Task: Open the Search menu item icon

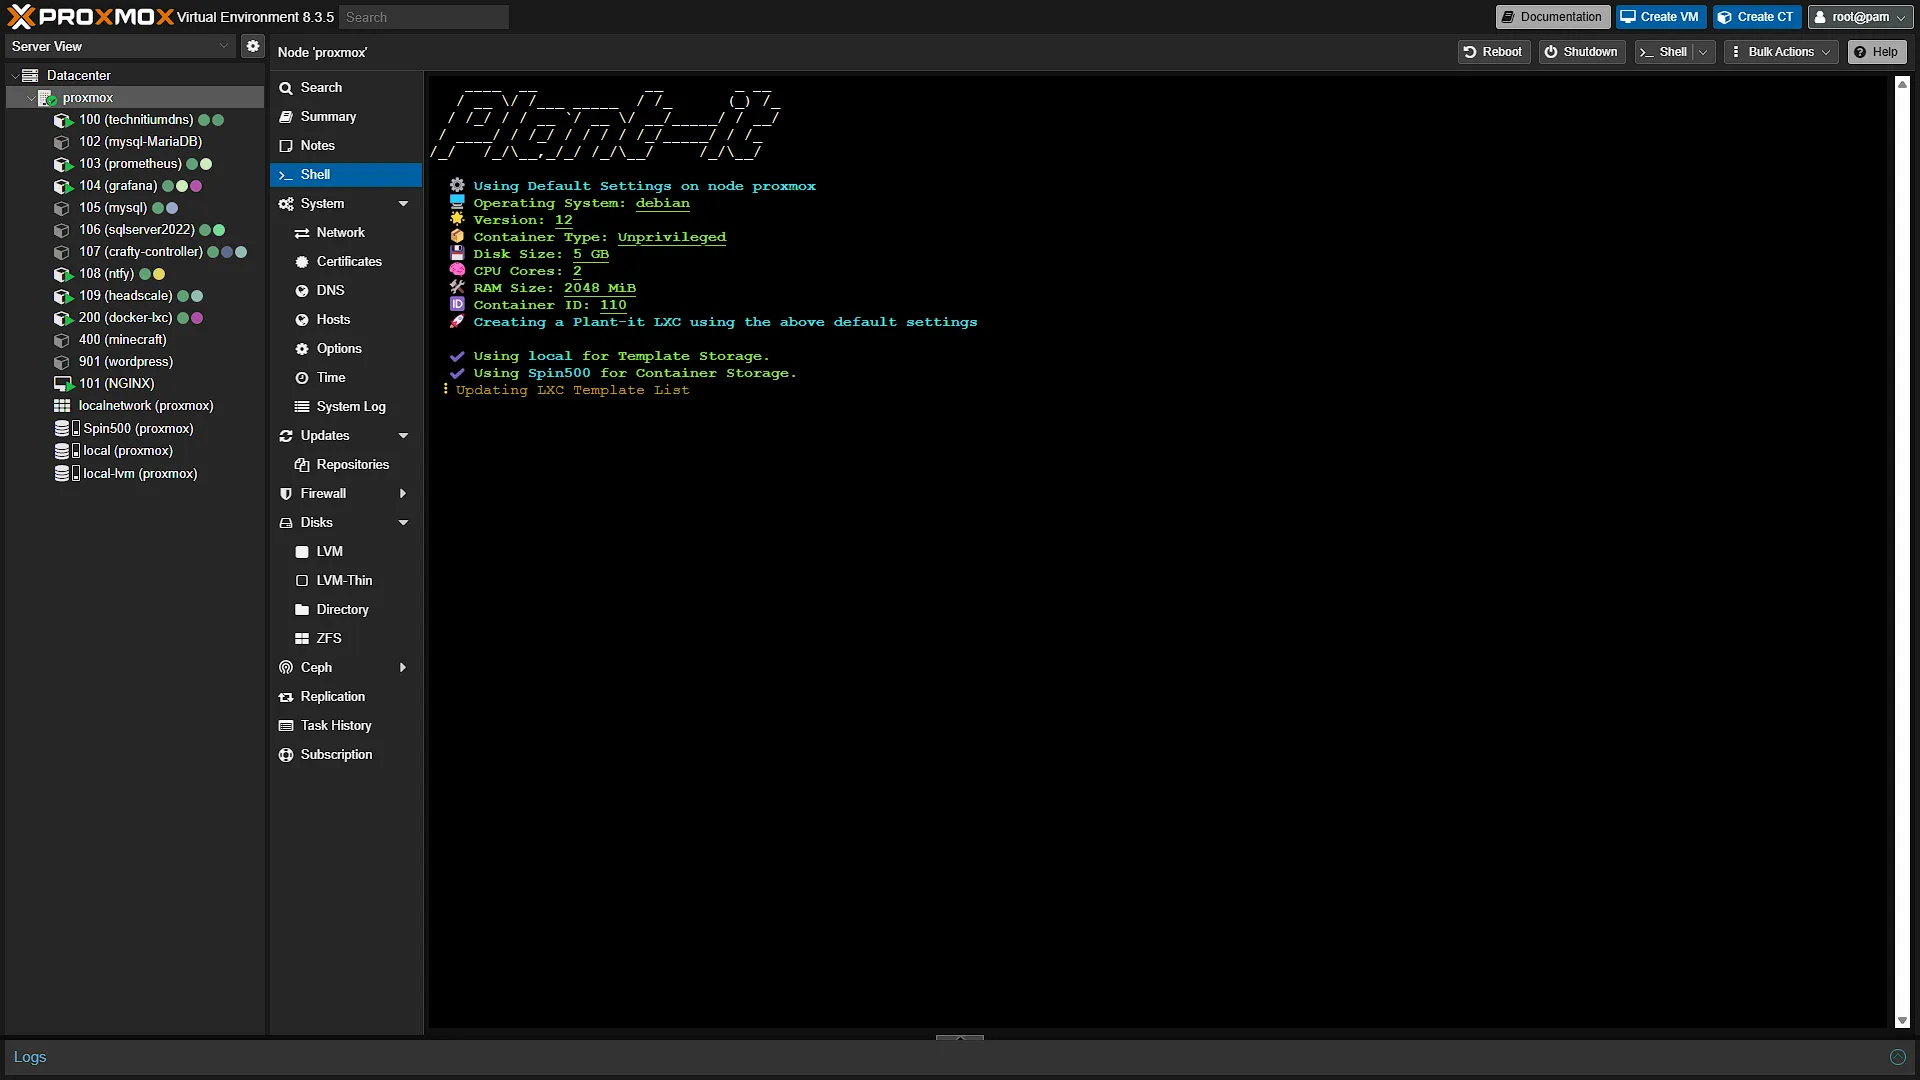Action: pyautogui.click(x=286, y=88)
